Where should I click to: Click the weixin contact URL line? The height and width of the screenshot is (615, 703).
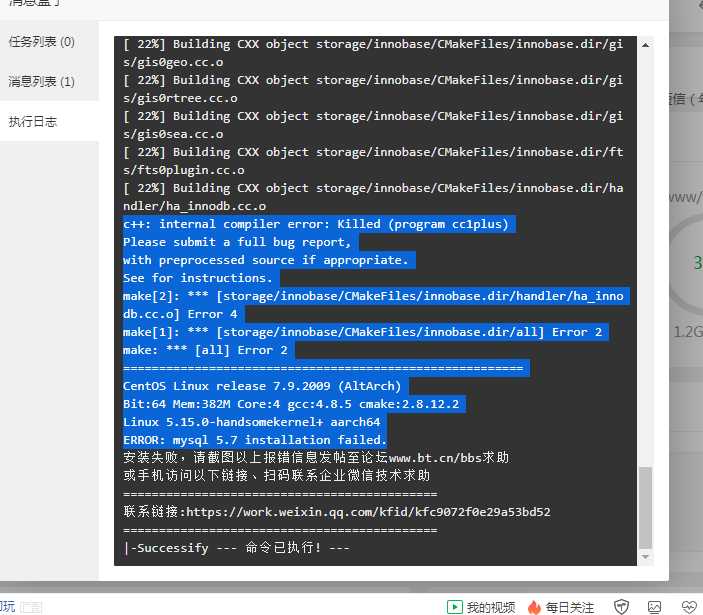pyautogui.click(x=337, y=512)
